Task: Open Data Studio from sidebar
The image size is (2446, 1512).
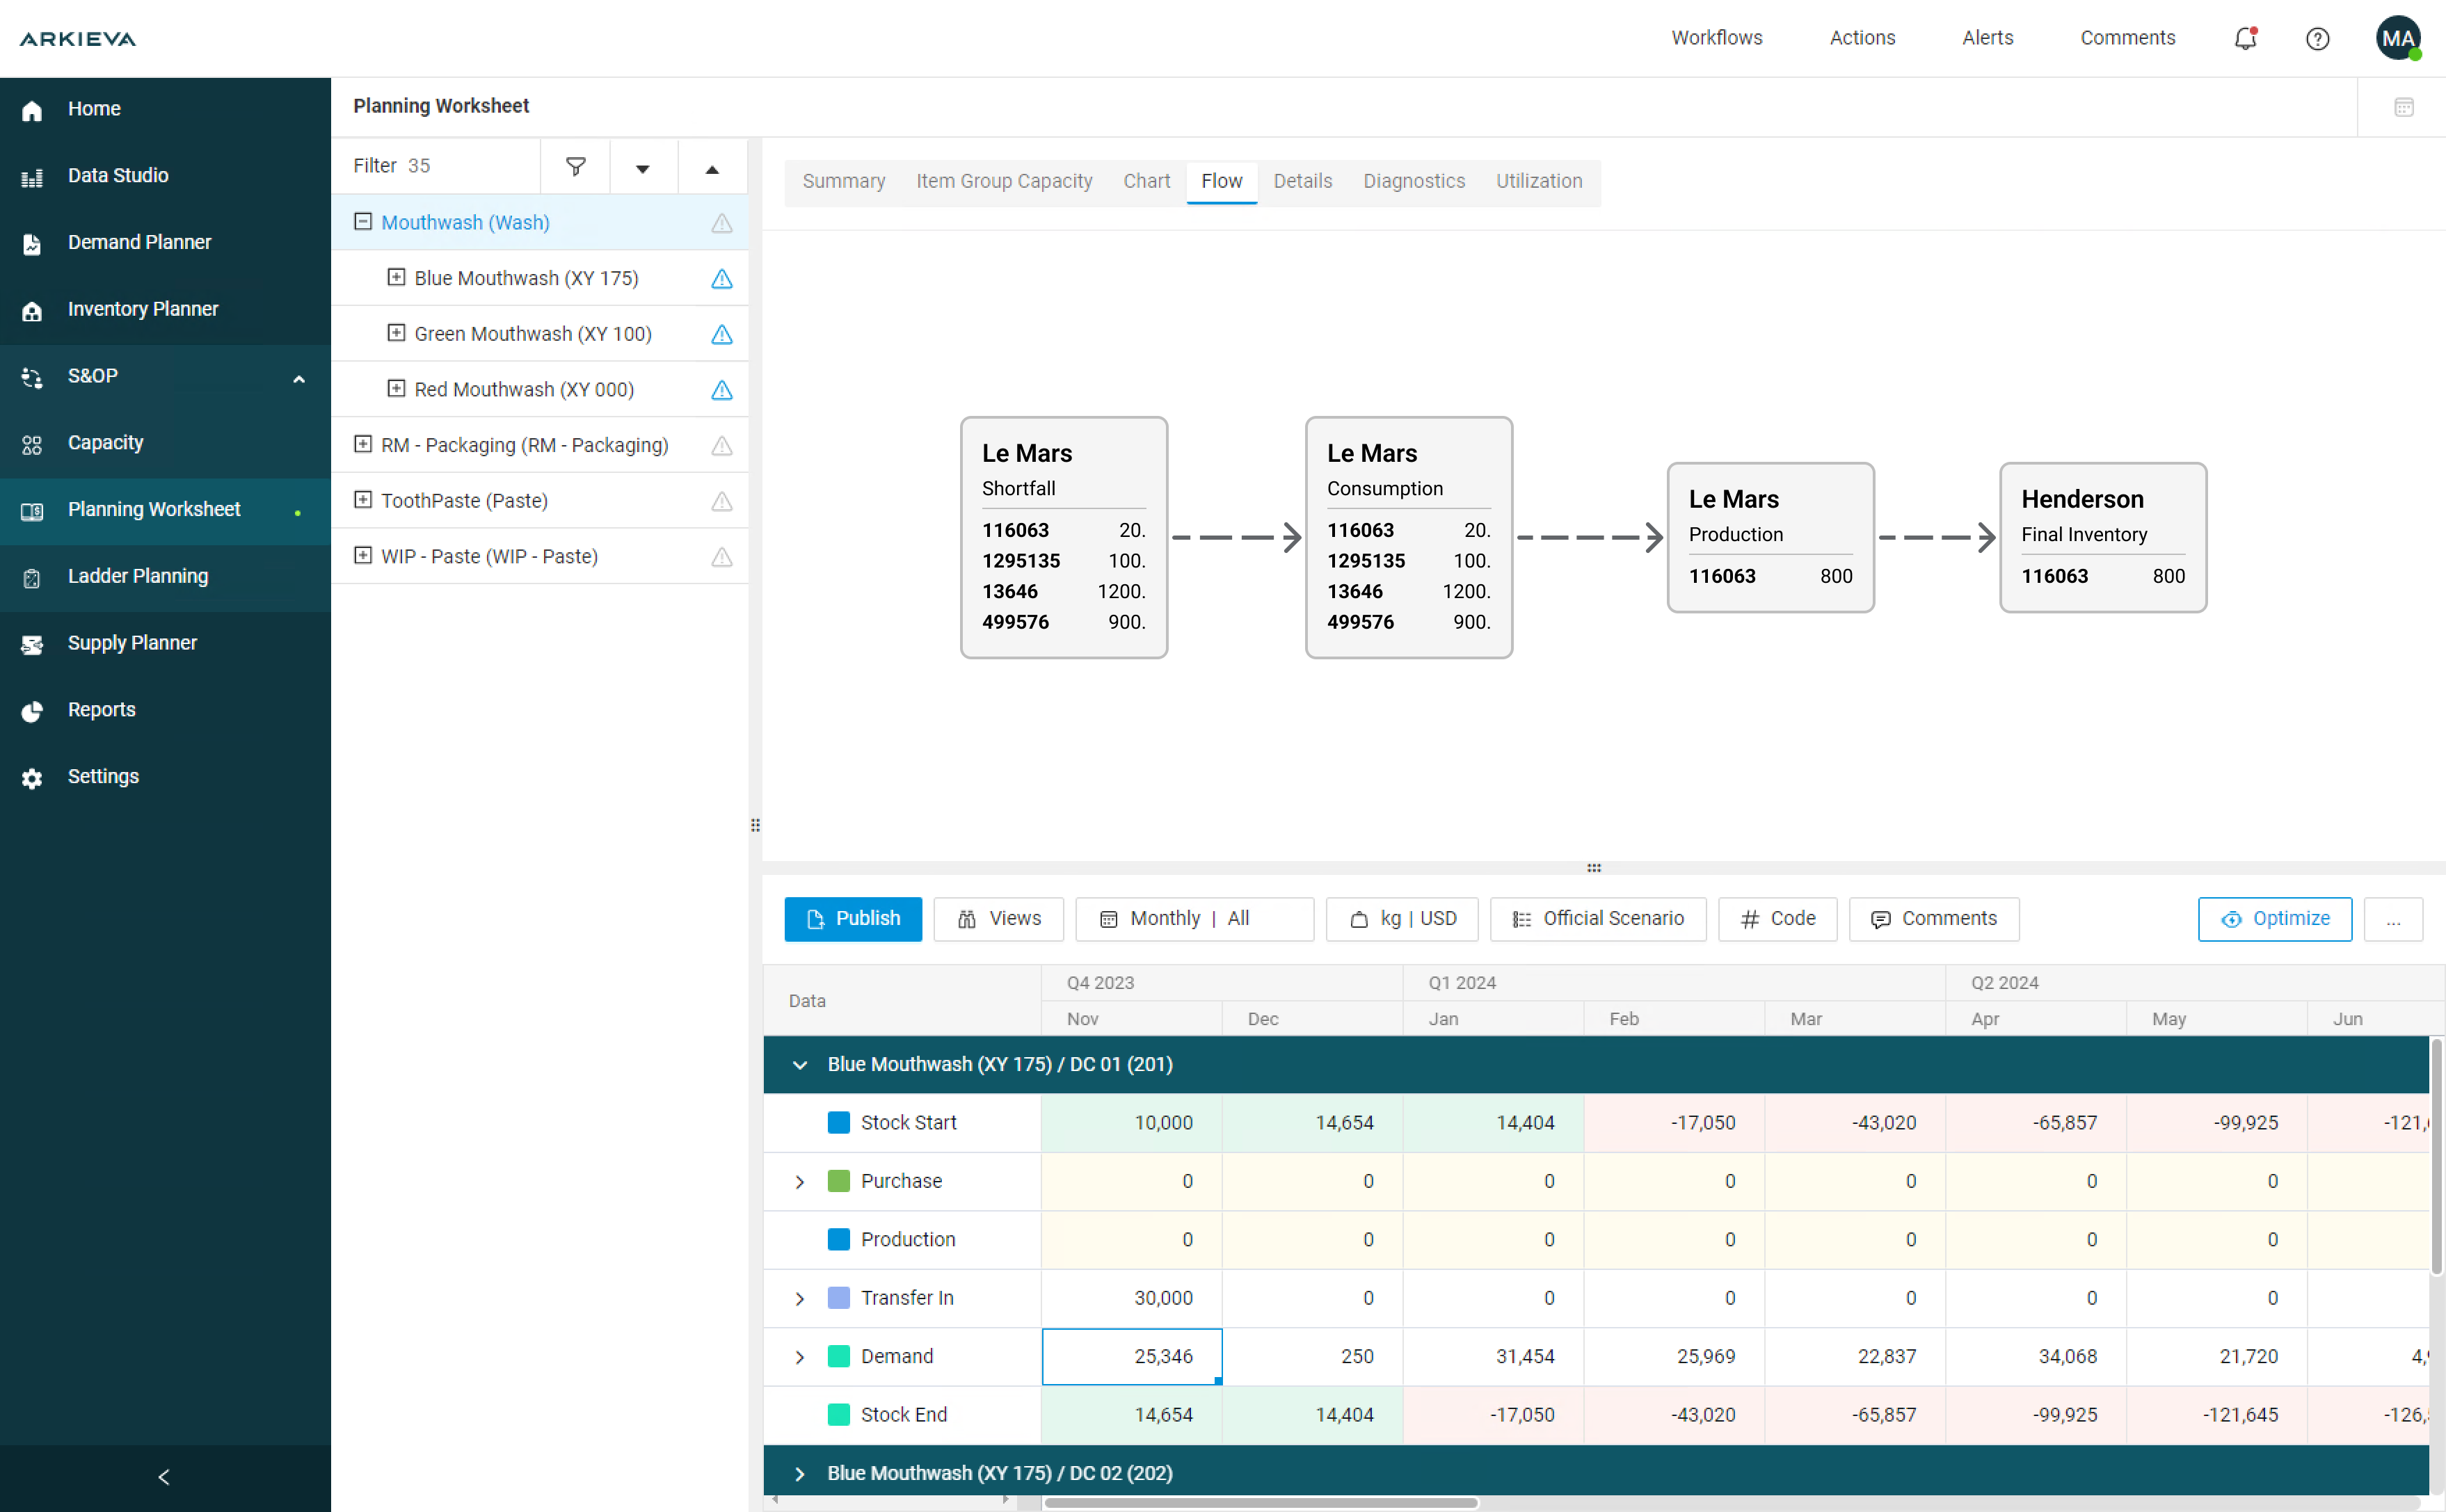Action: tap(117, 175)
